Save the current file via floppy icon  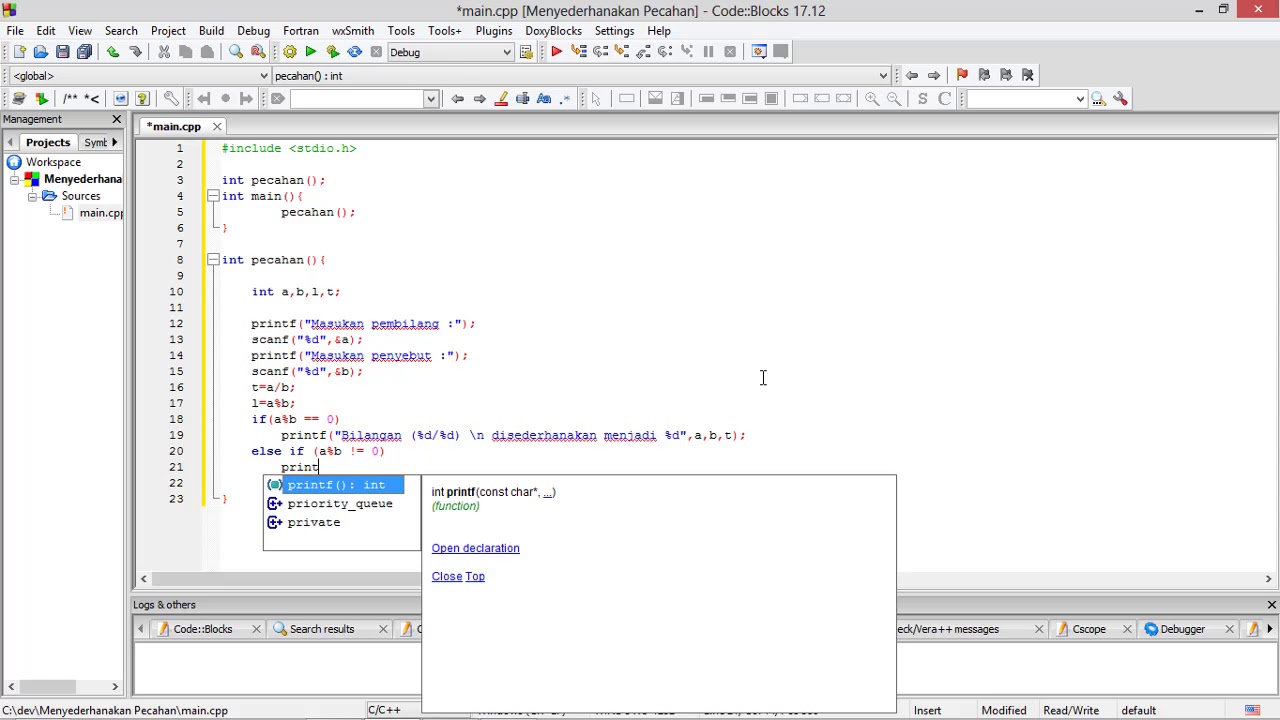(x=63, y=52)
